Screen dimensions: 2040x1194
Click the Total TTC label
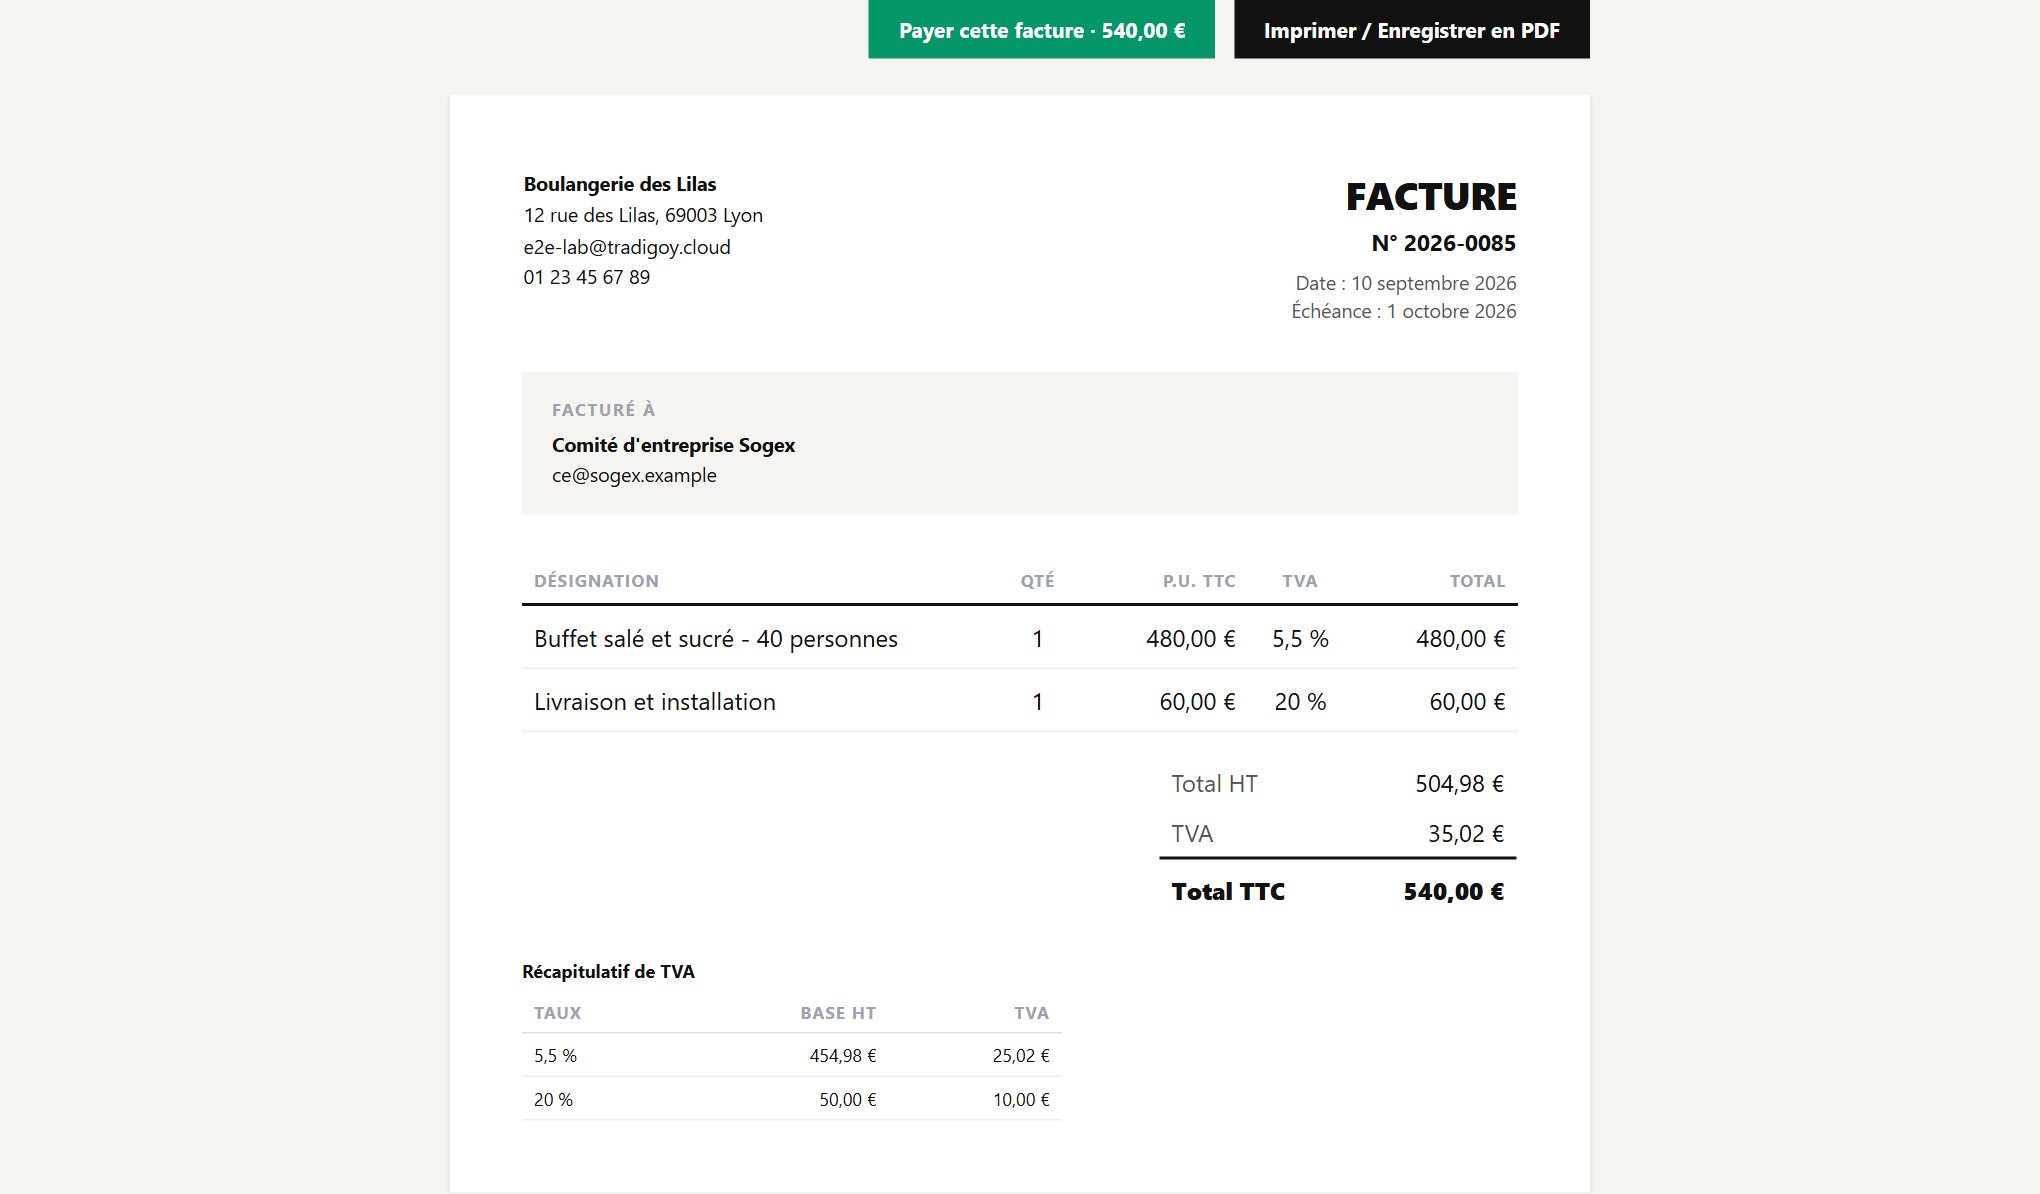(1228, 892)
